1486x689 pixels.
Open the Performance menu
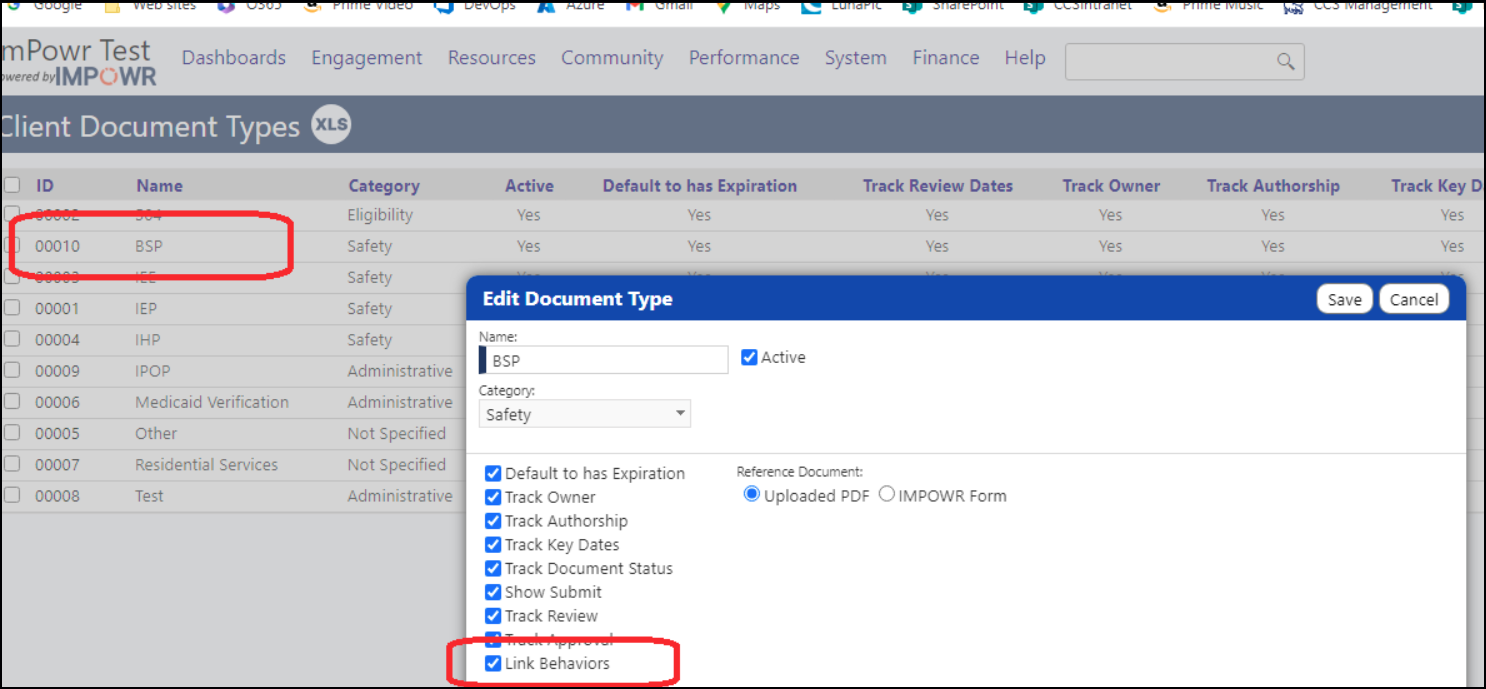[x=744, y=58]
